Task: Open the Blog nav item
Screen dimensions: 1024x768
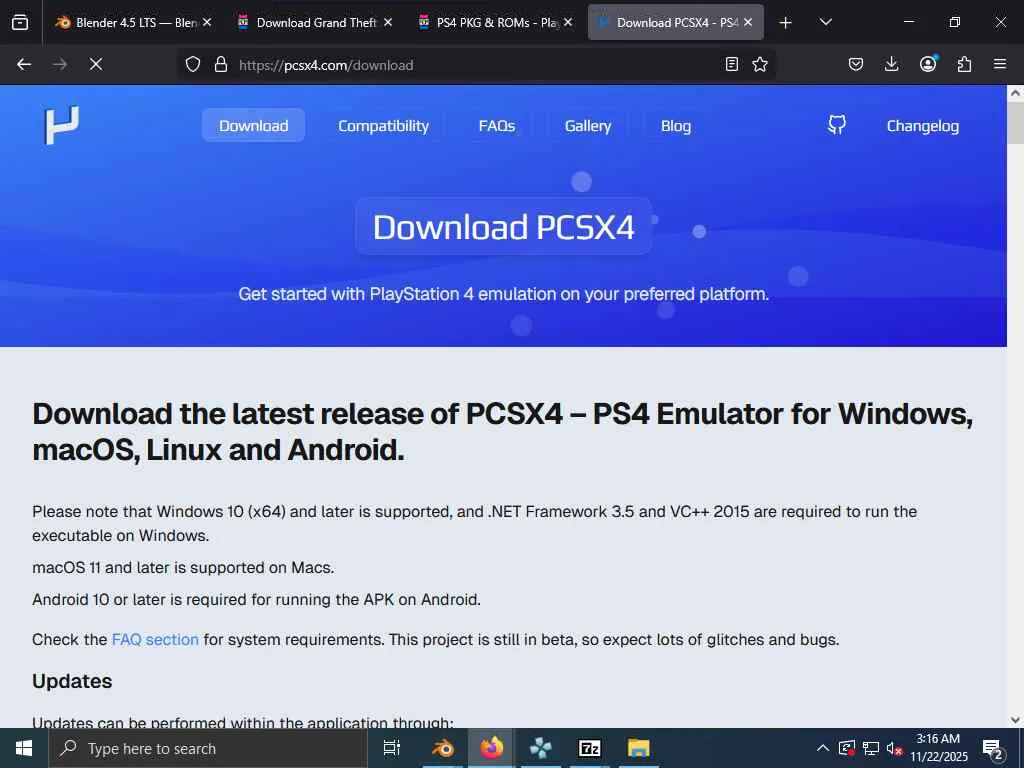Action: coord(676,125)
